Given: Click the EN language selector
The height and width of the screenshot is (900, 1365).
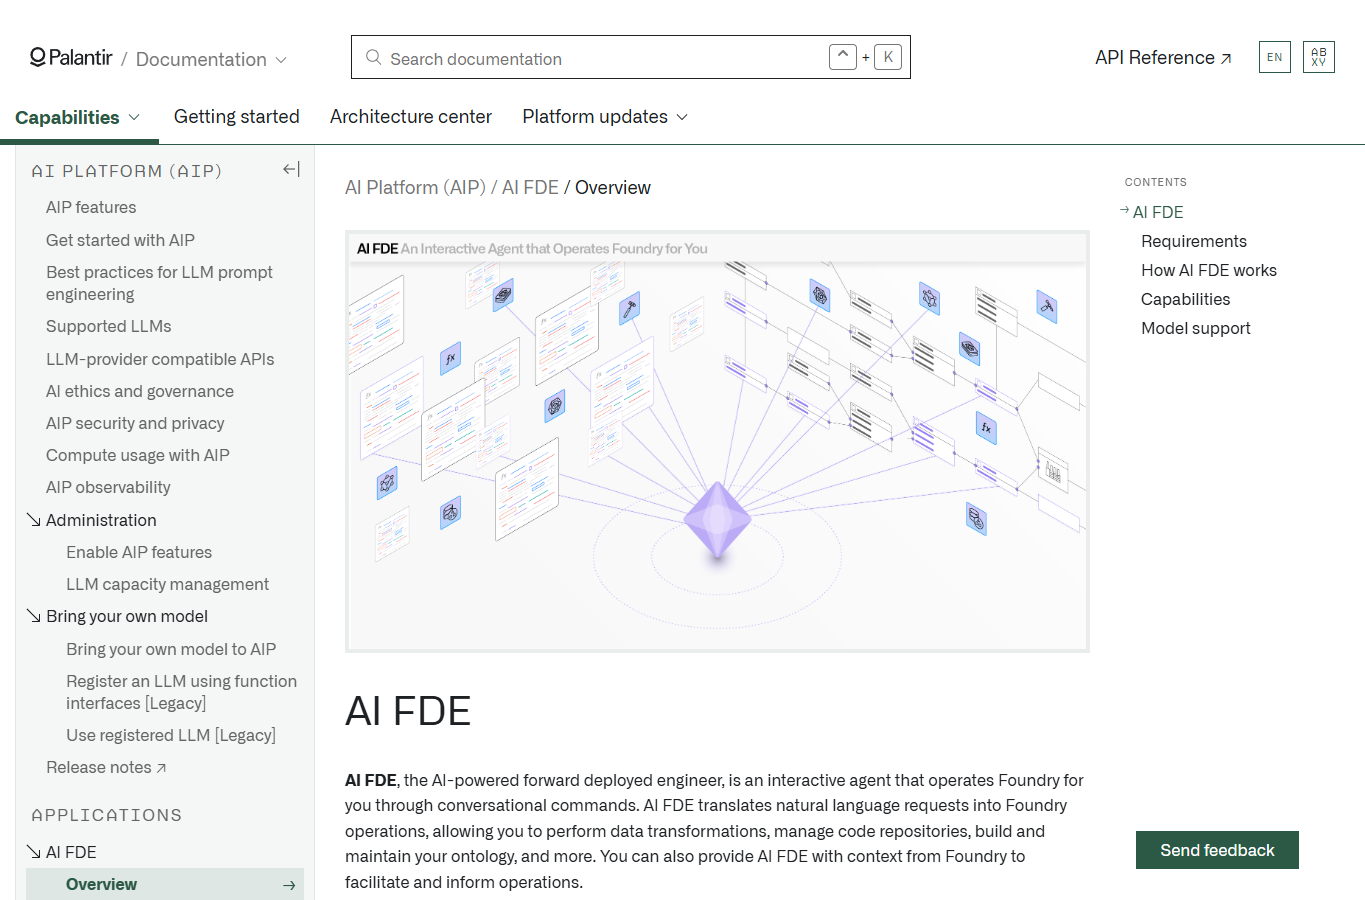Looking at the screenshot, I should (x=1274, y=57).
